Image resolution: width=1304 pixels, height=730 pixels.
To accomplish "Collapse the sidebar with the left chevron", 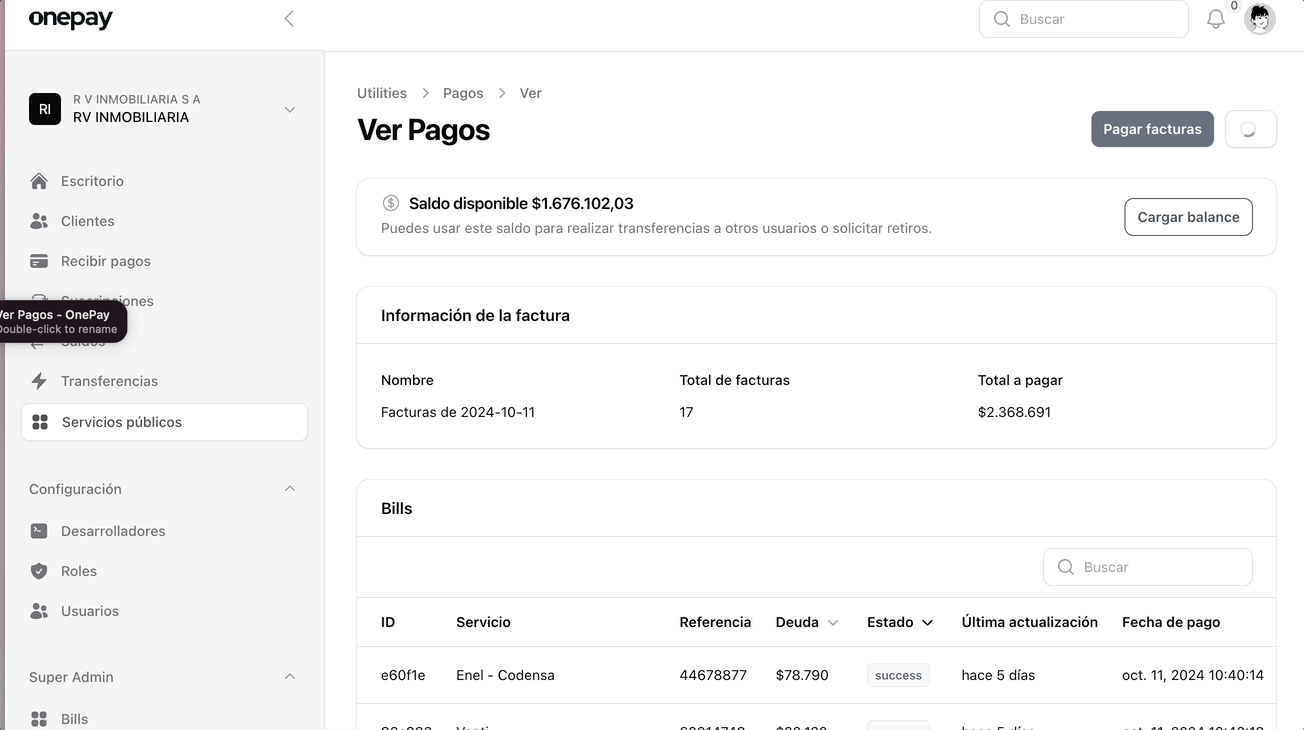I will [x=289, y=19].
